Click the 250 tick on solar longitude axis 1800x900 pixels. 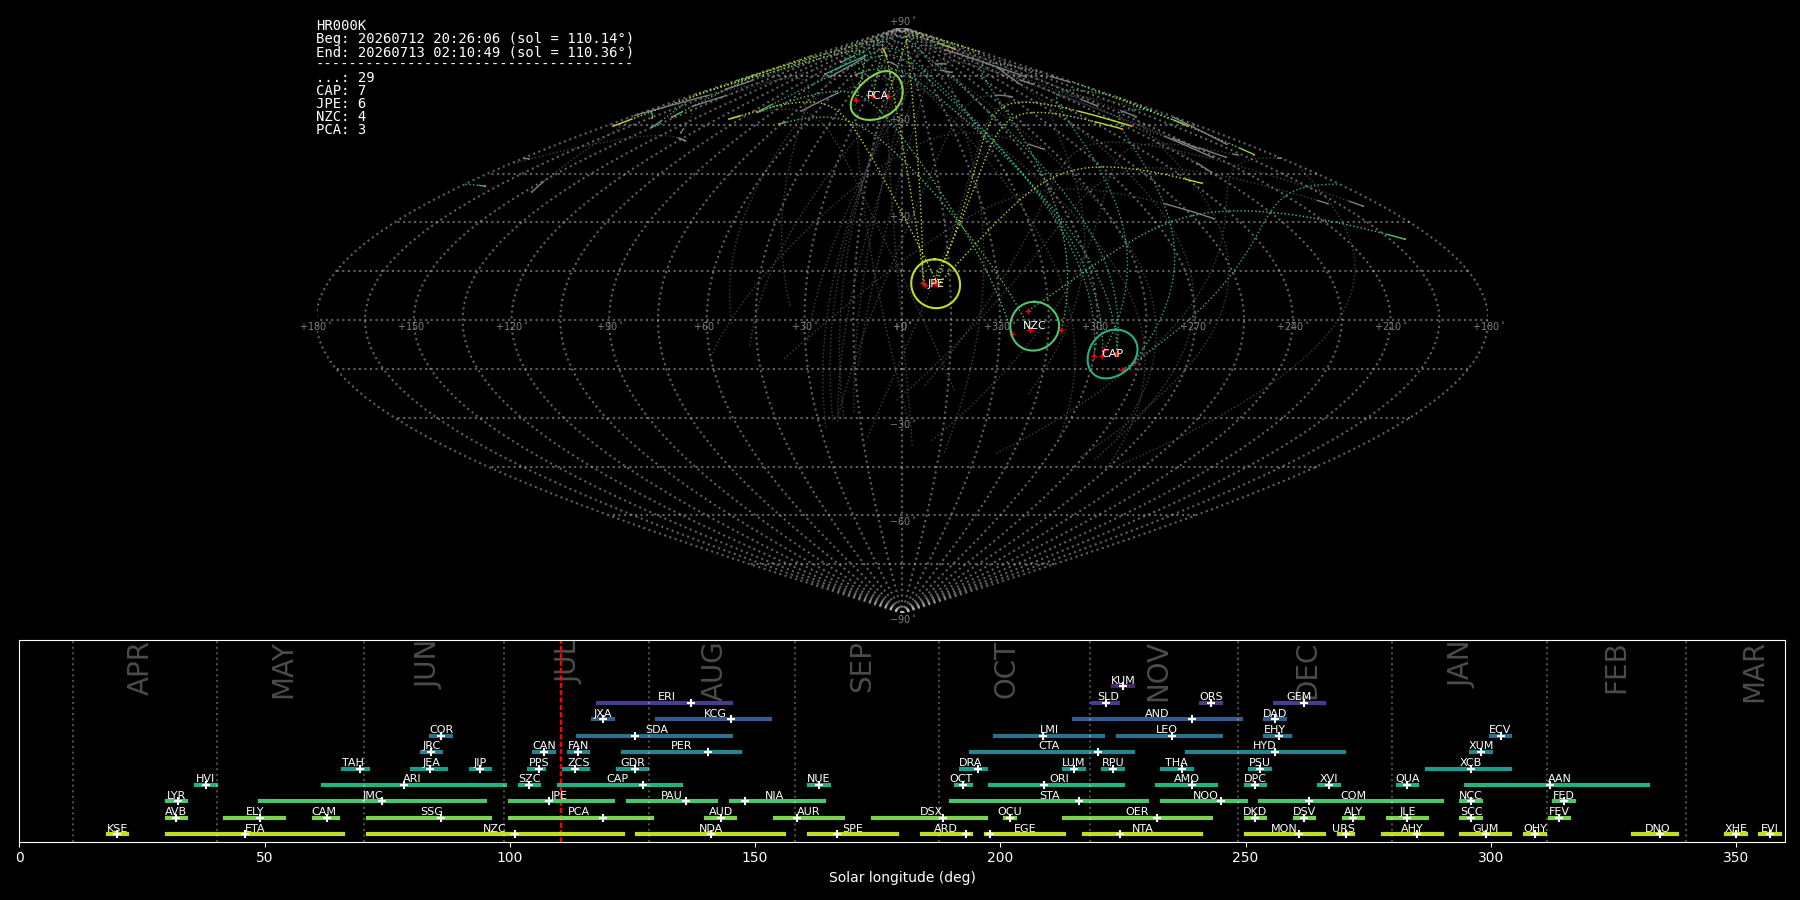(1245, 858)
